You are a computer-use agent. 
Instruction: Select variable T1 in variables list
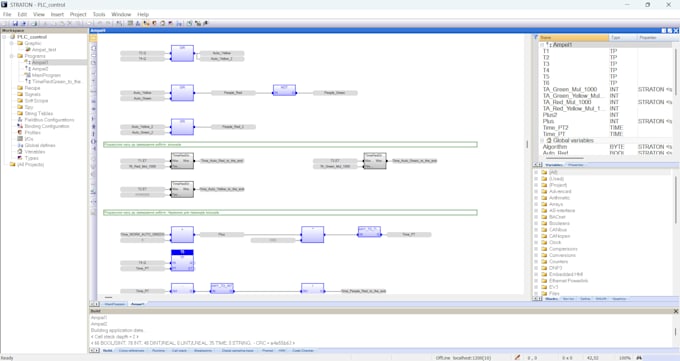pos(546,51)
